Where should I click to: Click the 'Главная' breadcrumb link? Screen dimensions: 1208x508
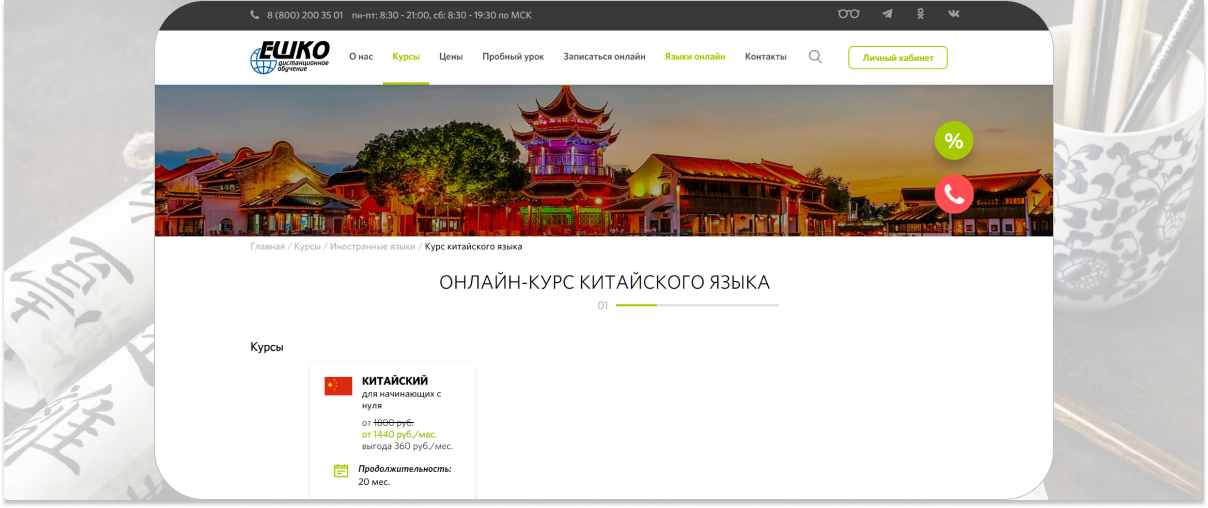(x=267, y=246)
